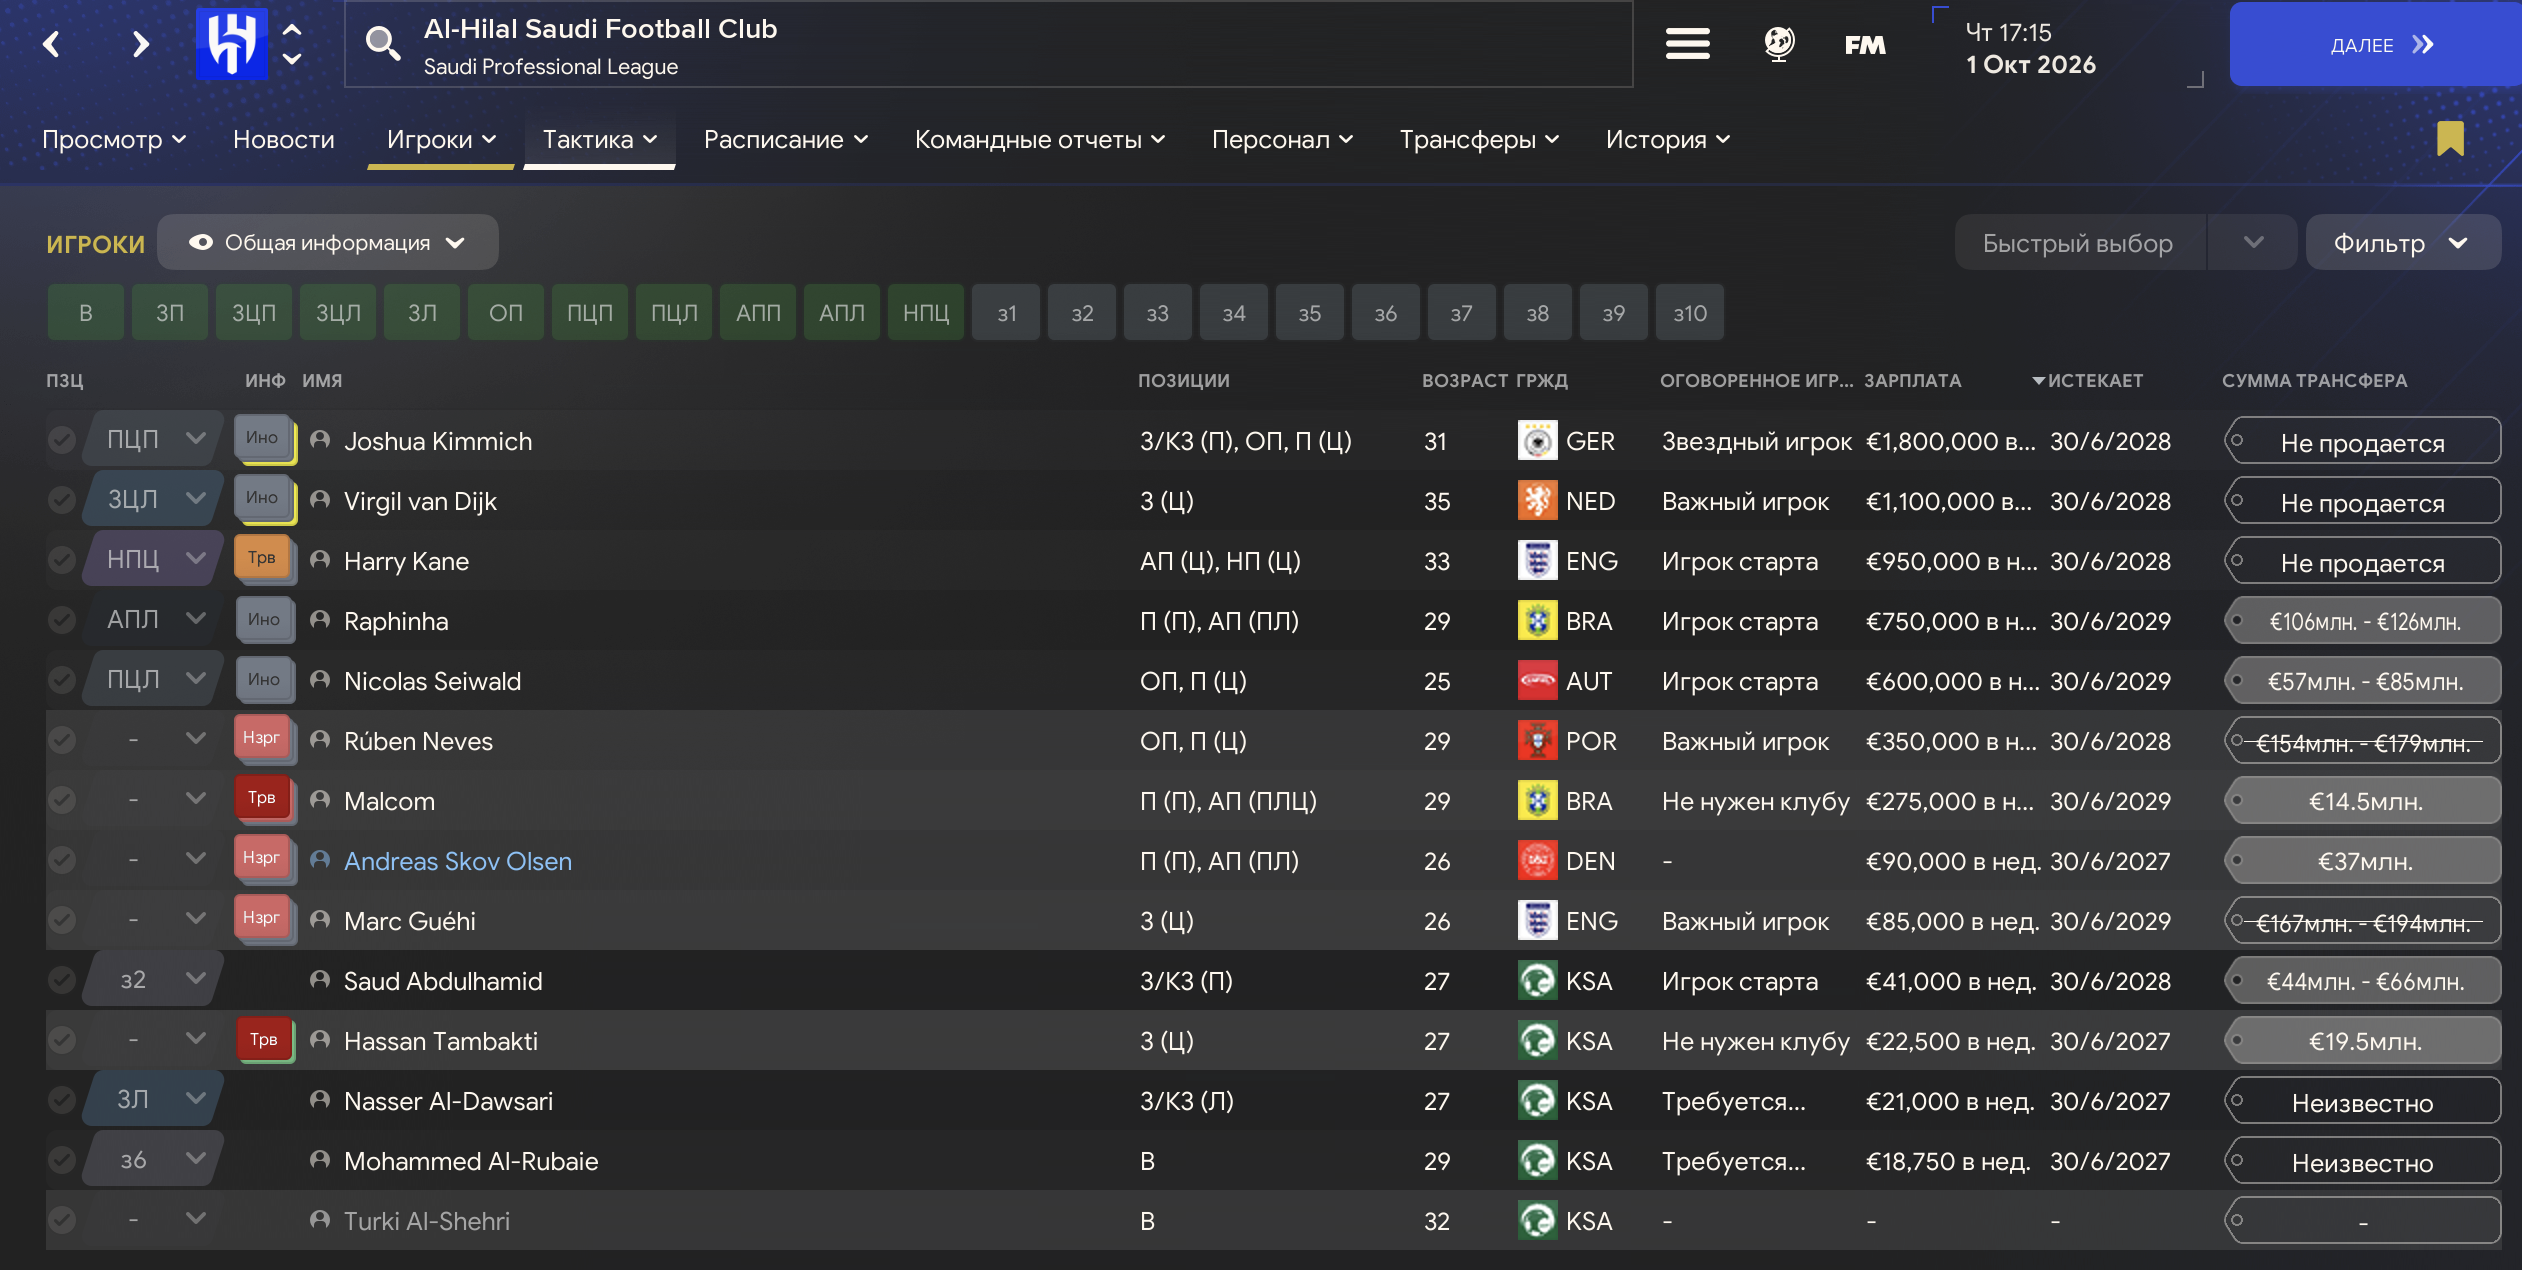Open Andreas Skov Olsen player link
Screen dimensions: 2522x1270
(458, 861)
